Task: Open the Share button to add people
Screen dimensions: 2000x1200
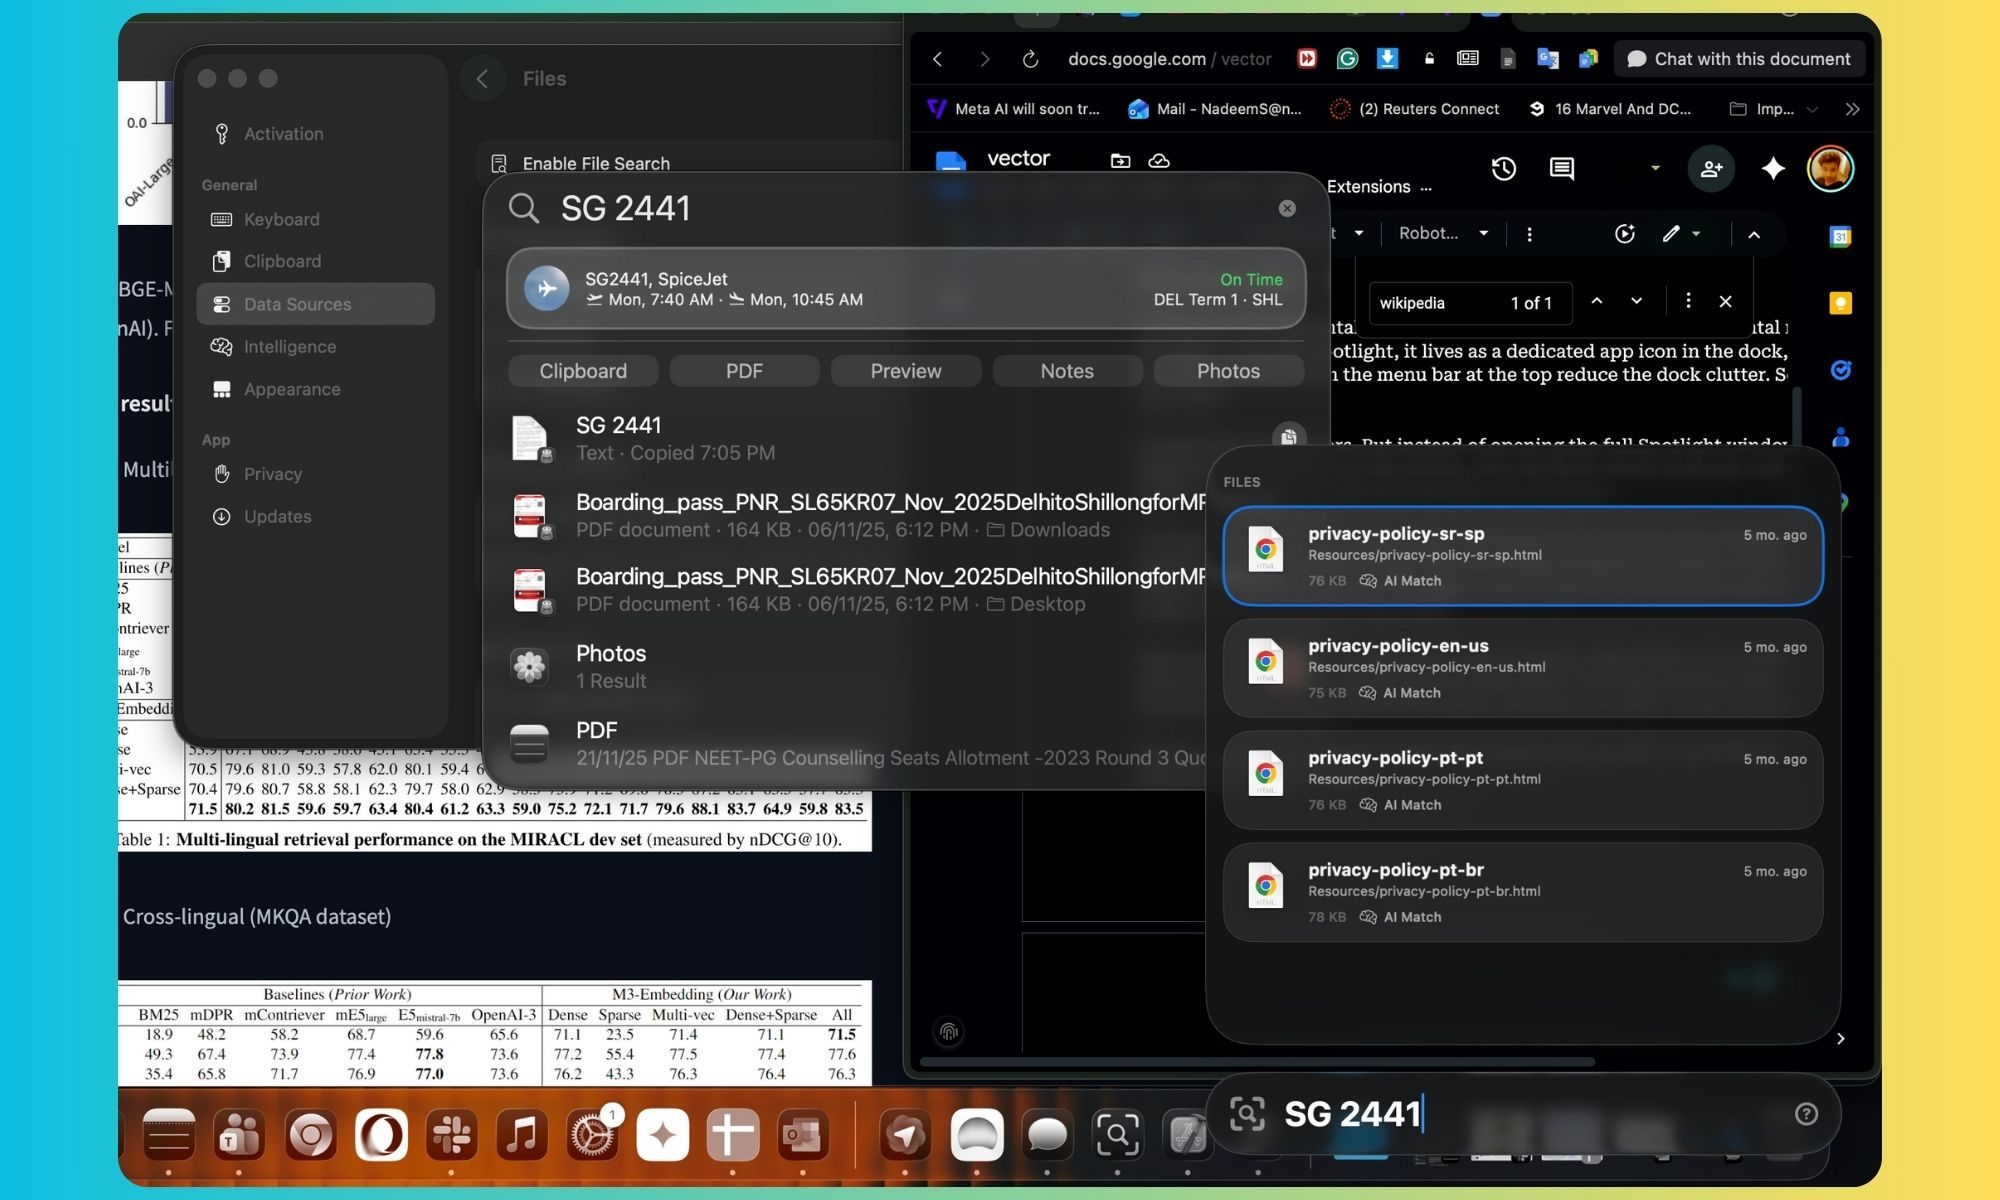Action: (1711, 169)
